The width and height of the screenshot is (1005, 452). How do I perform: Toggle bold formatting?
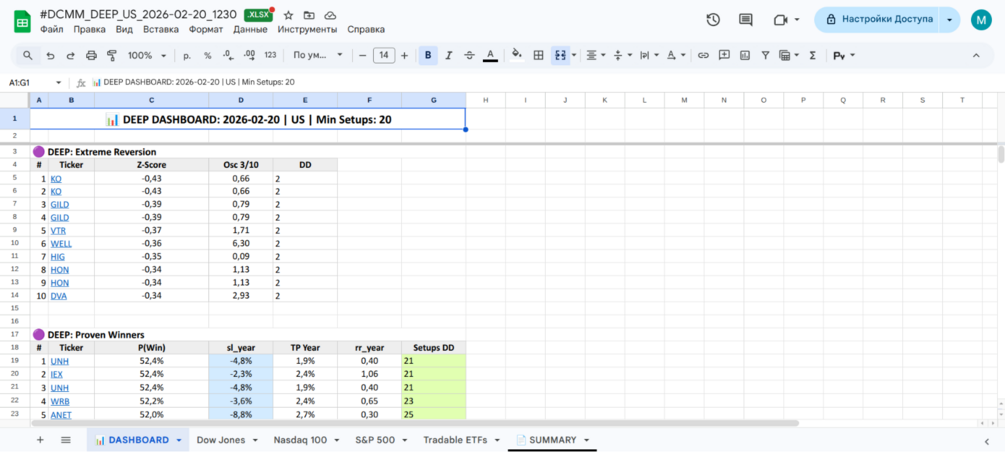pyautogui.click(x=428, y=56)
